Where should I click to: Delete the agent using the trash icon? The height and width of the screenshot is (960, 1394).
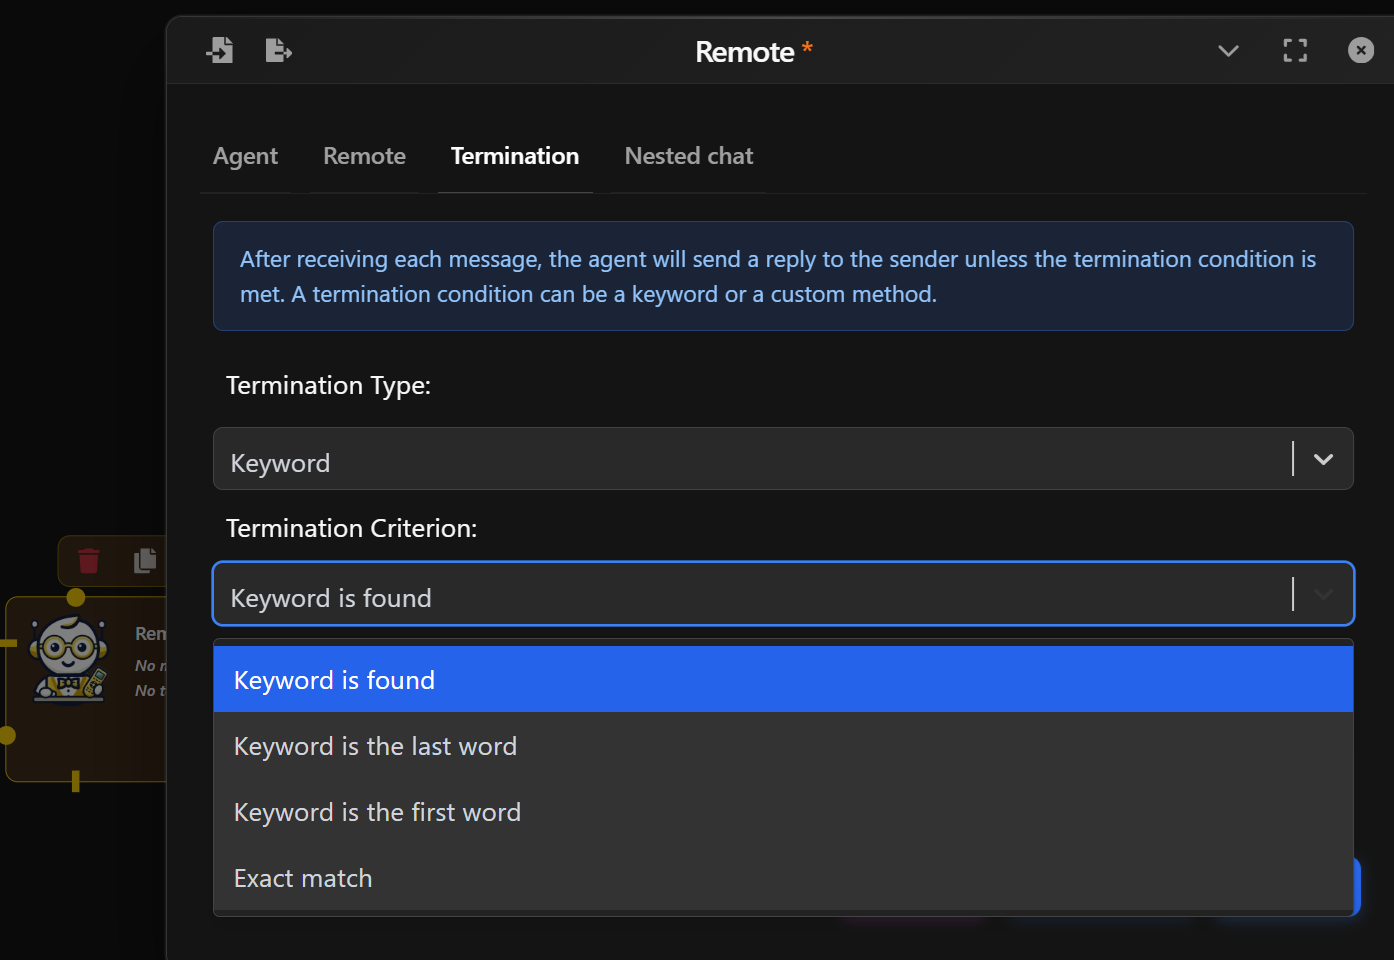pos(88,561)
